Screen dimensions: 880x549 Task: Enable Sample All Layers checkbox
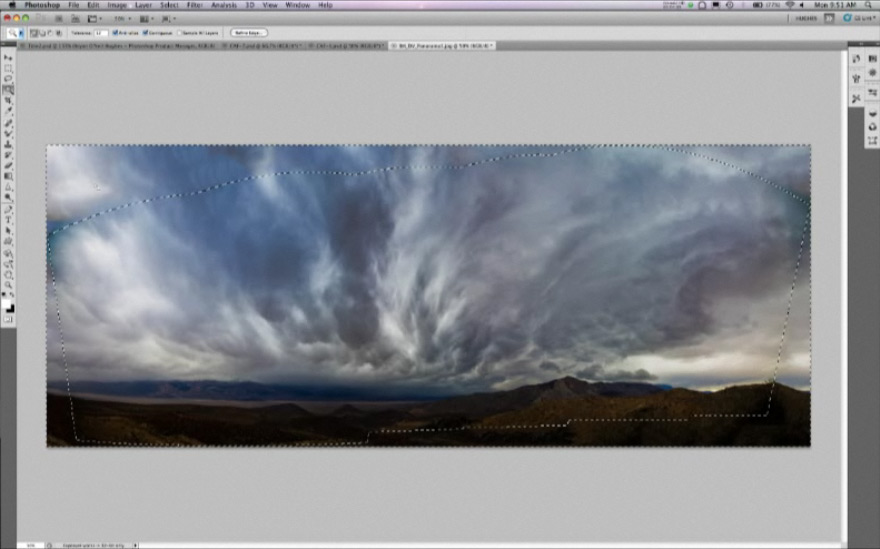coord(180,33)
